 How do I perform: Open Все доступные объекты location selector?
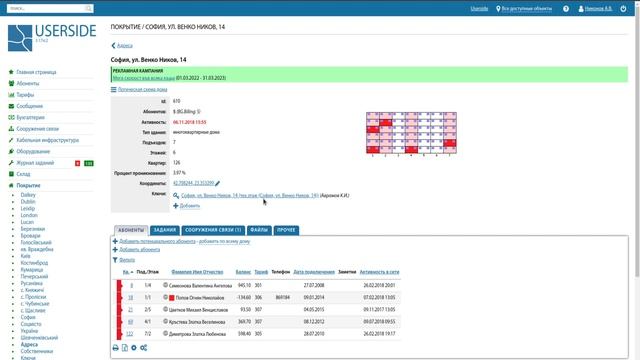[527, 9]
